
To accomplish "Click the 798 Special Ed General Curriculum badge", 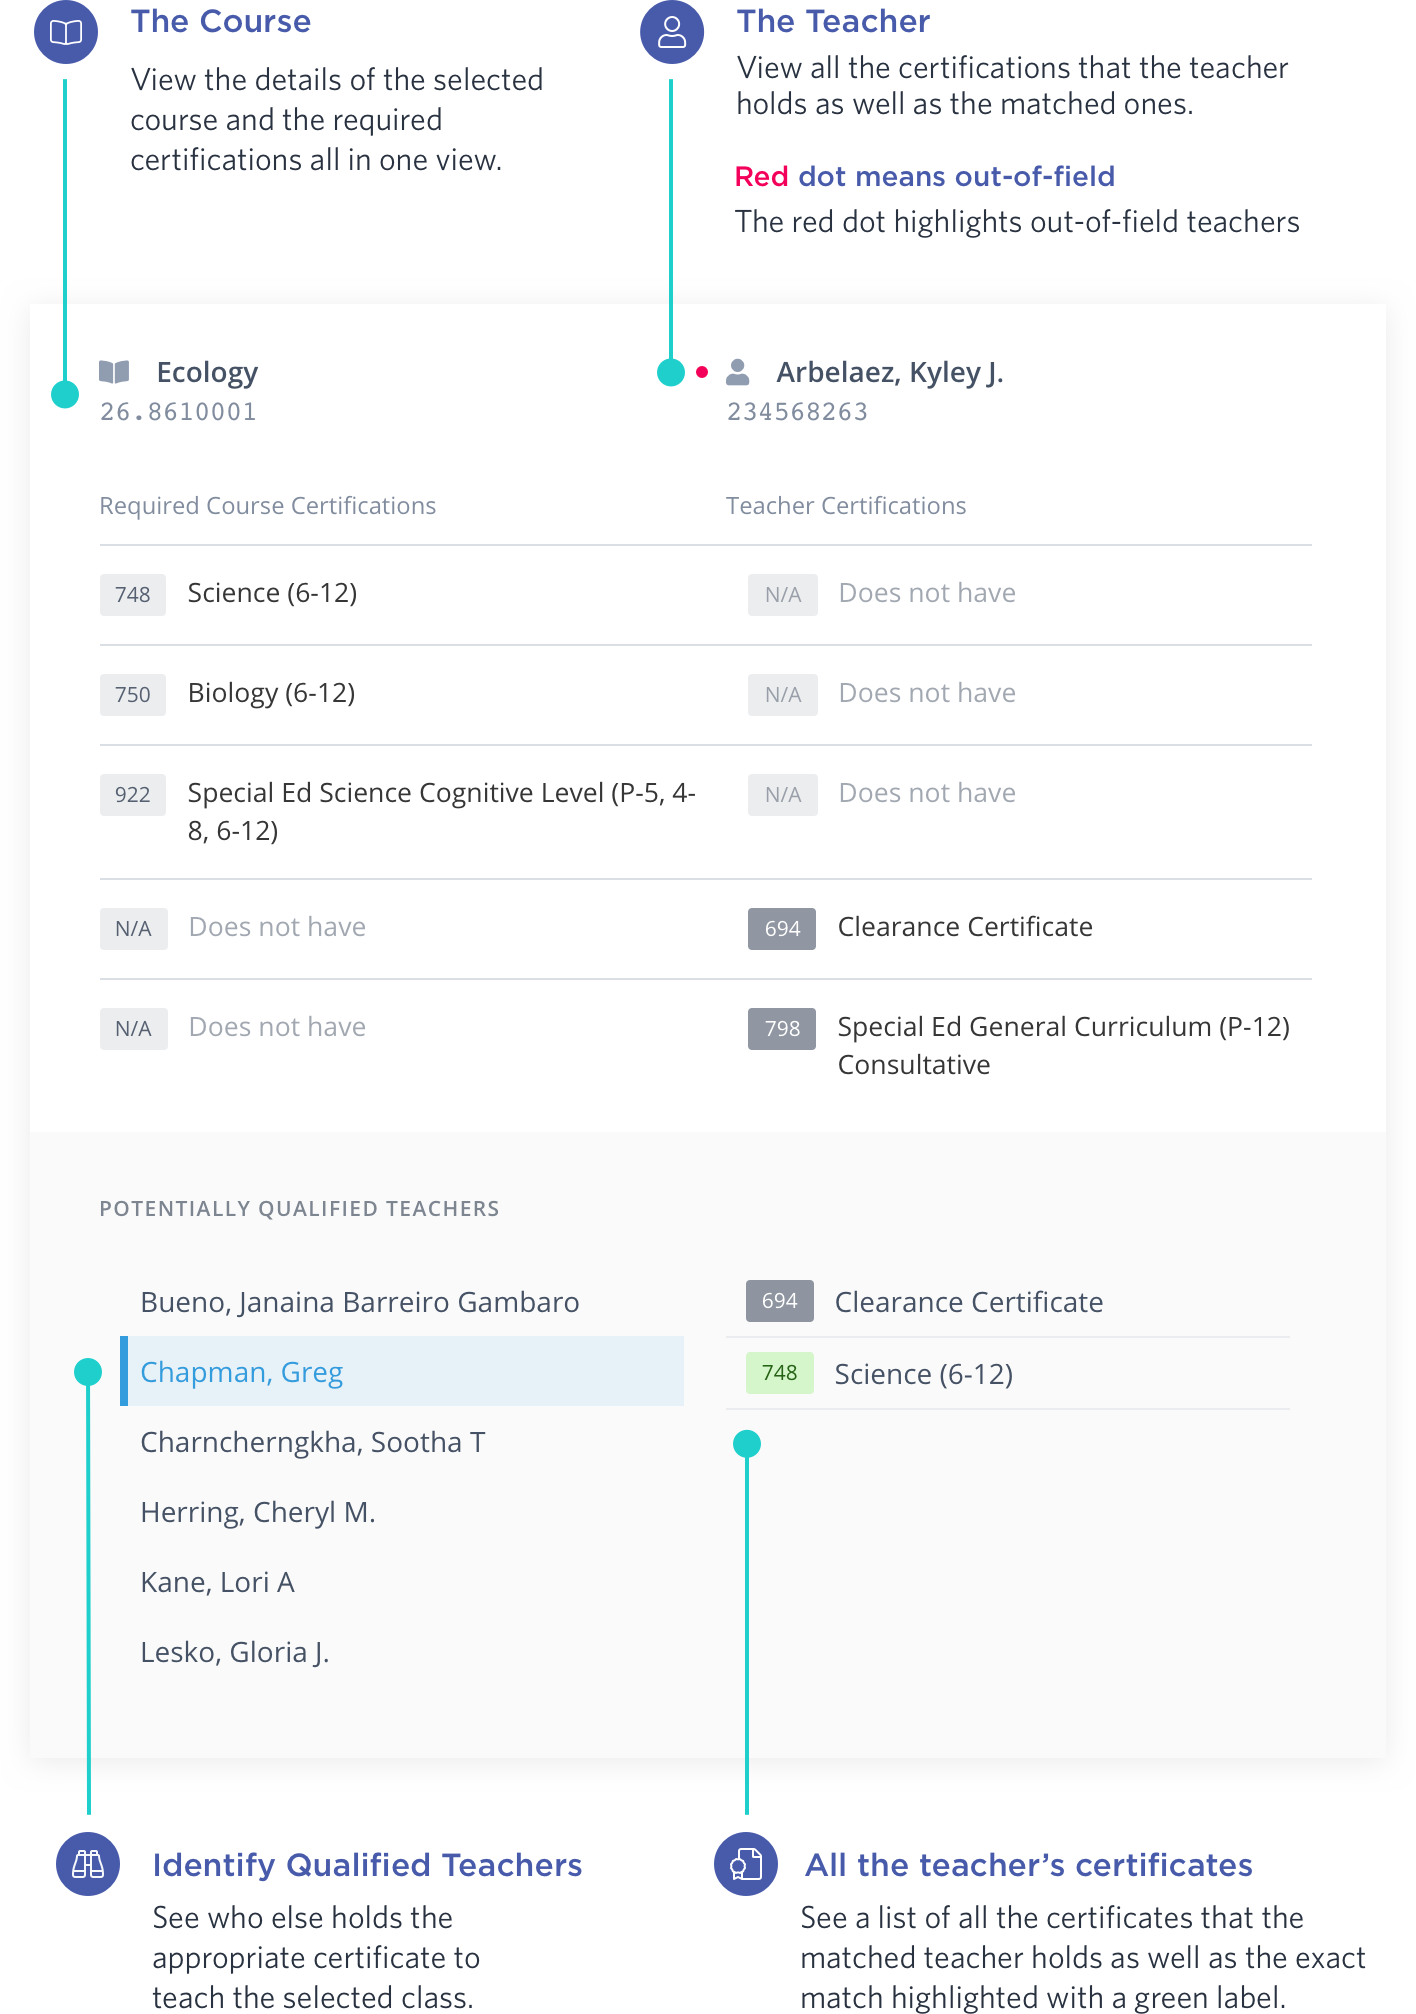I will tap(782, 1029).
